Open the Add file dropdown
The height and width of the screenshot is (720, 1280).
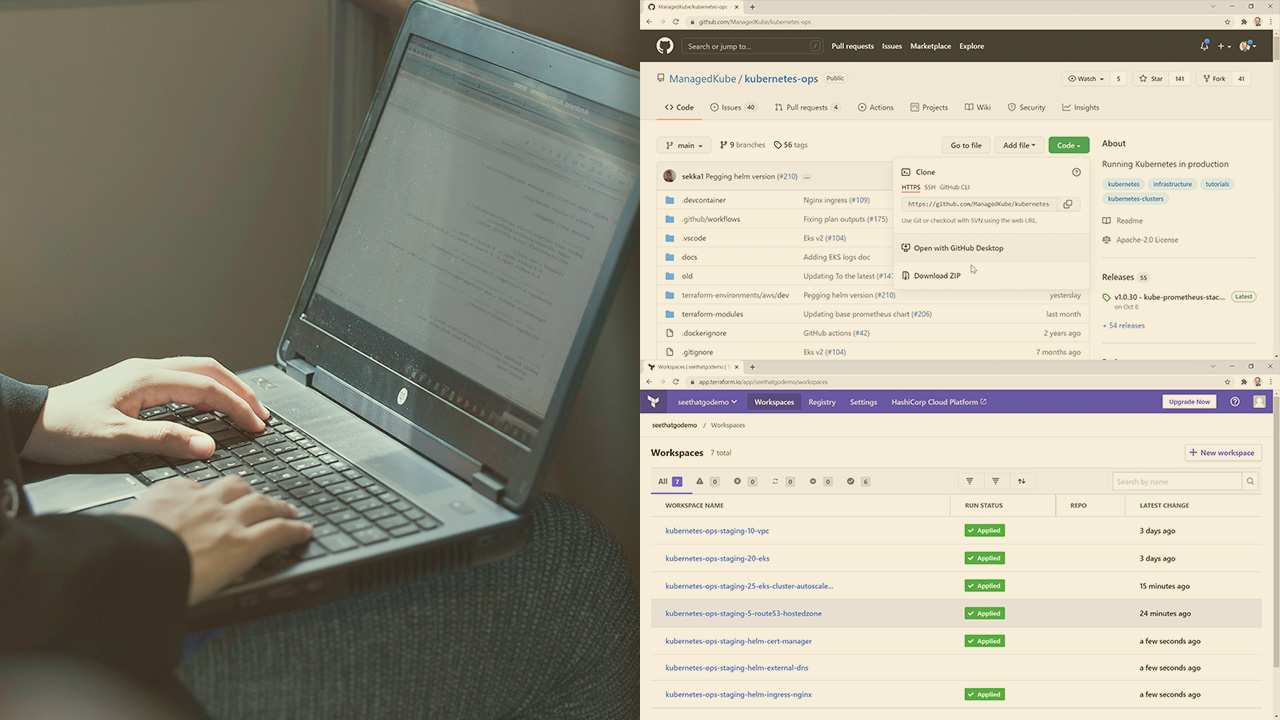click(x=1019, y=145)
